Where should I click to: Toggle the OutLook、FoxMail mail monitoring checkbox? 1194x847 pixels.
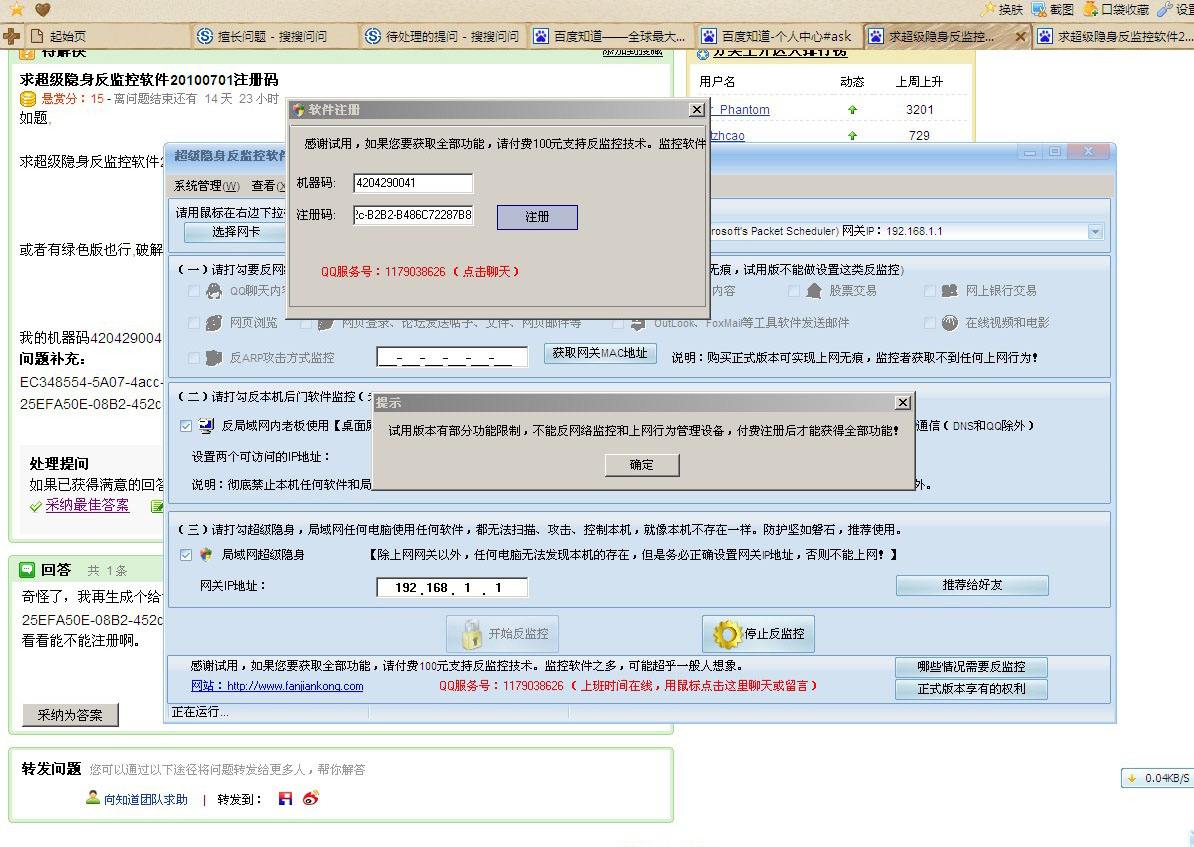[618, 324]
